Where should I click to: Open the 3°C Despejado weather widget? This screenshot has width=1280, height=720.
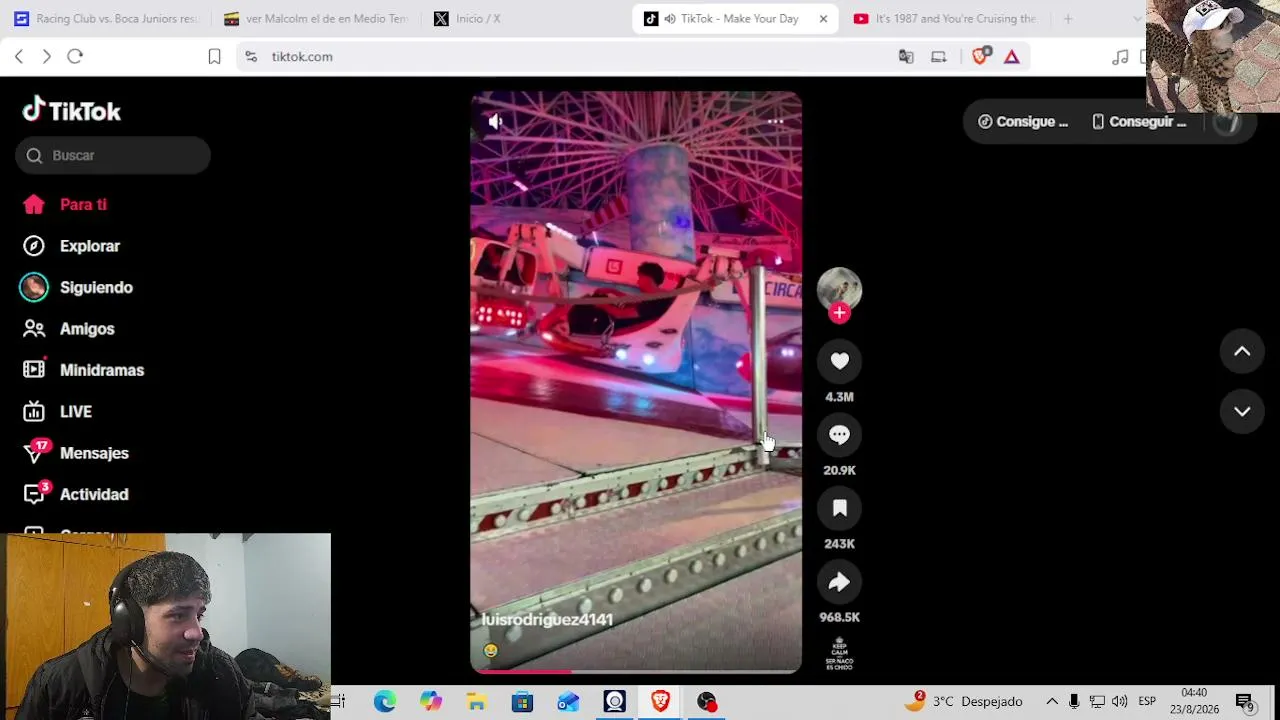point(964,702)
